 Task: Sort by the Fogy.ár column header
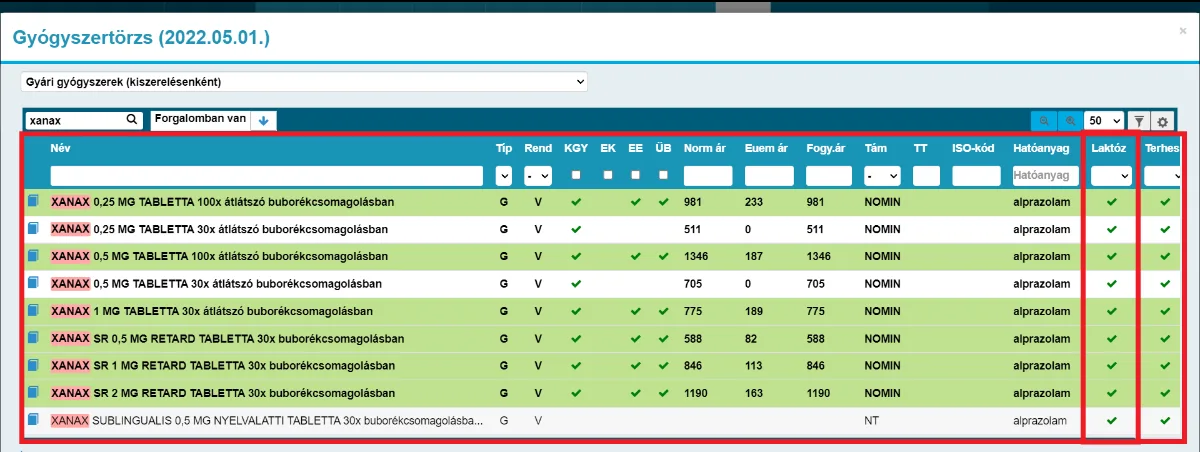826,148
